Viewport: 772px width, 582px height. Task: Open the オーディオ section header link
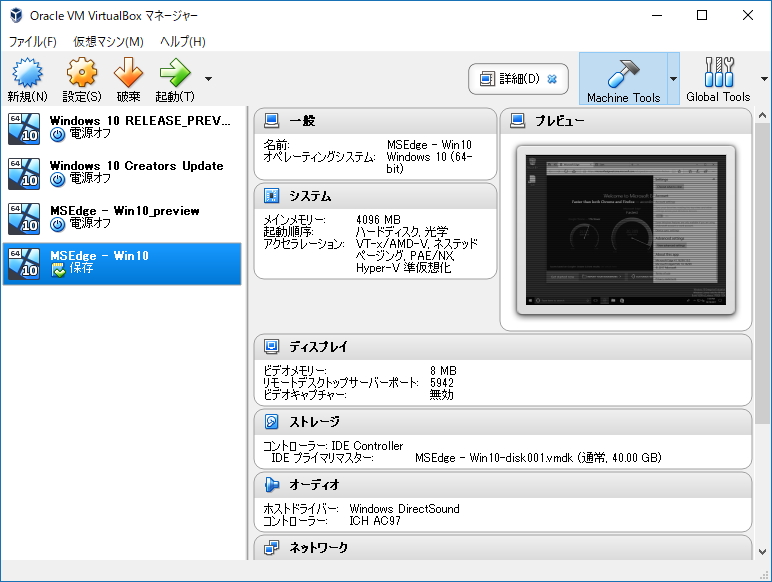click(x=314, y=485)
